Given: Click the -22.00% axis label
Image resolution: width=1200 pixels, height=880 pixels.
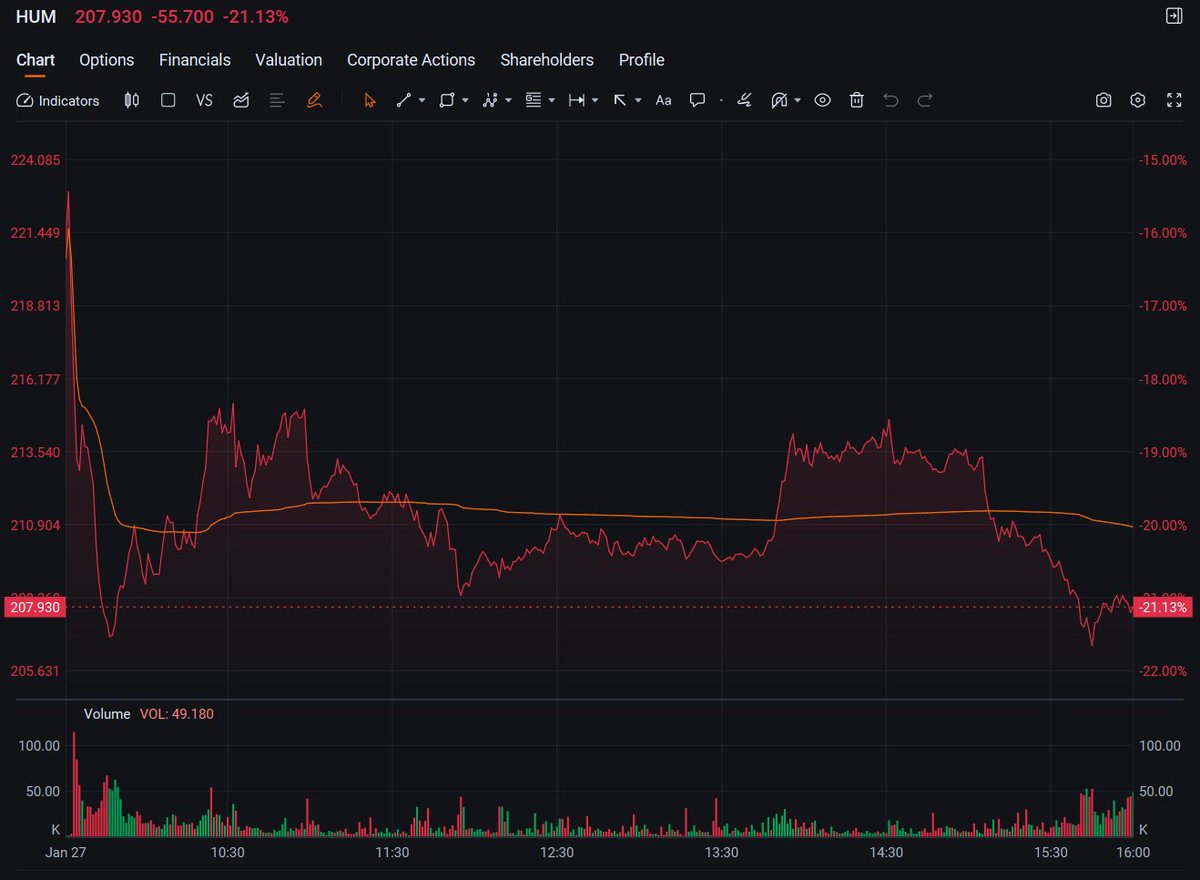Looking at the screenshot, I should (1164, 671).
